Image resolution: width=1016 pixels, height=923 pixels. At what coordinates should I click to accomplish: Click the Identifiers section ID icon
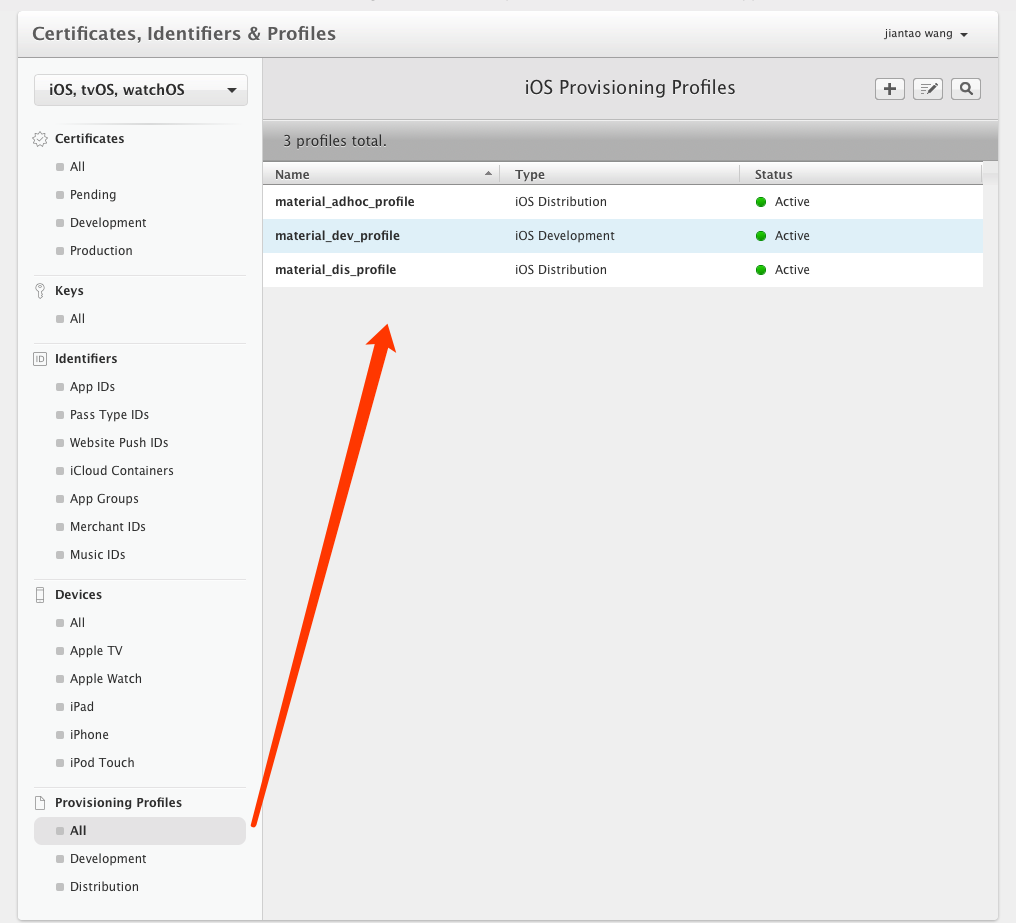click(x=40, y=359)
